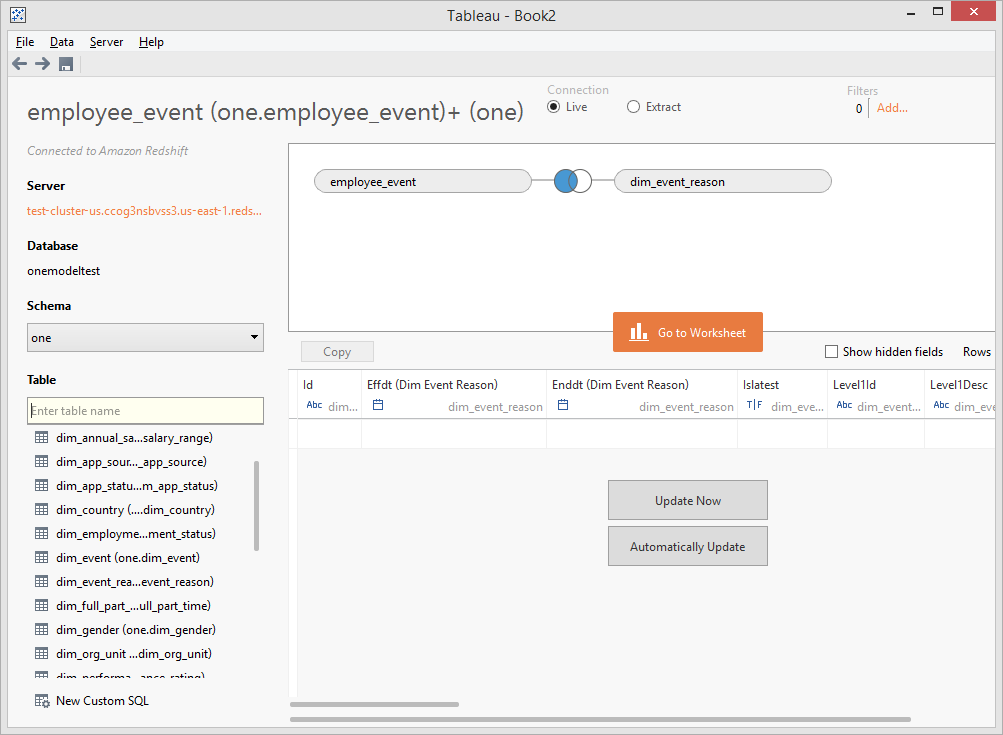Click table icon beside dim_full_part_...ull_part_time)

click(x=42, y=606)
